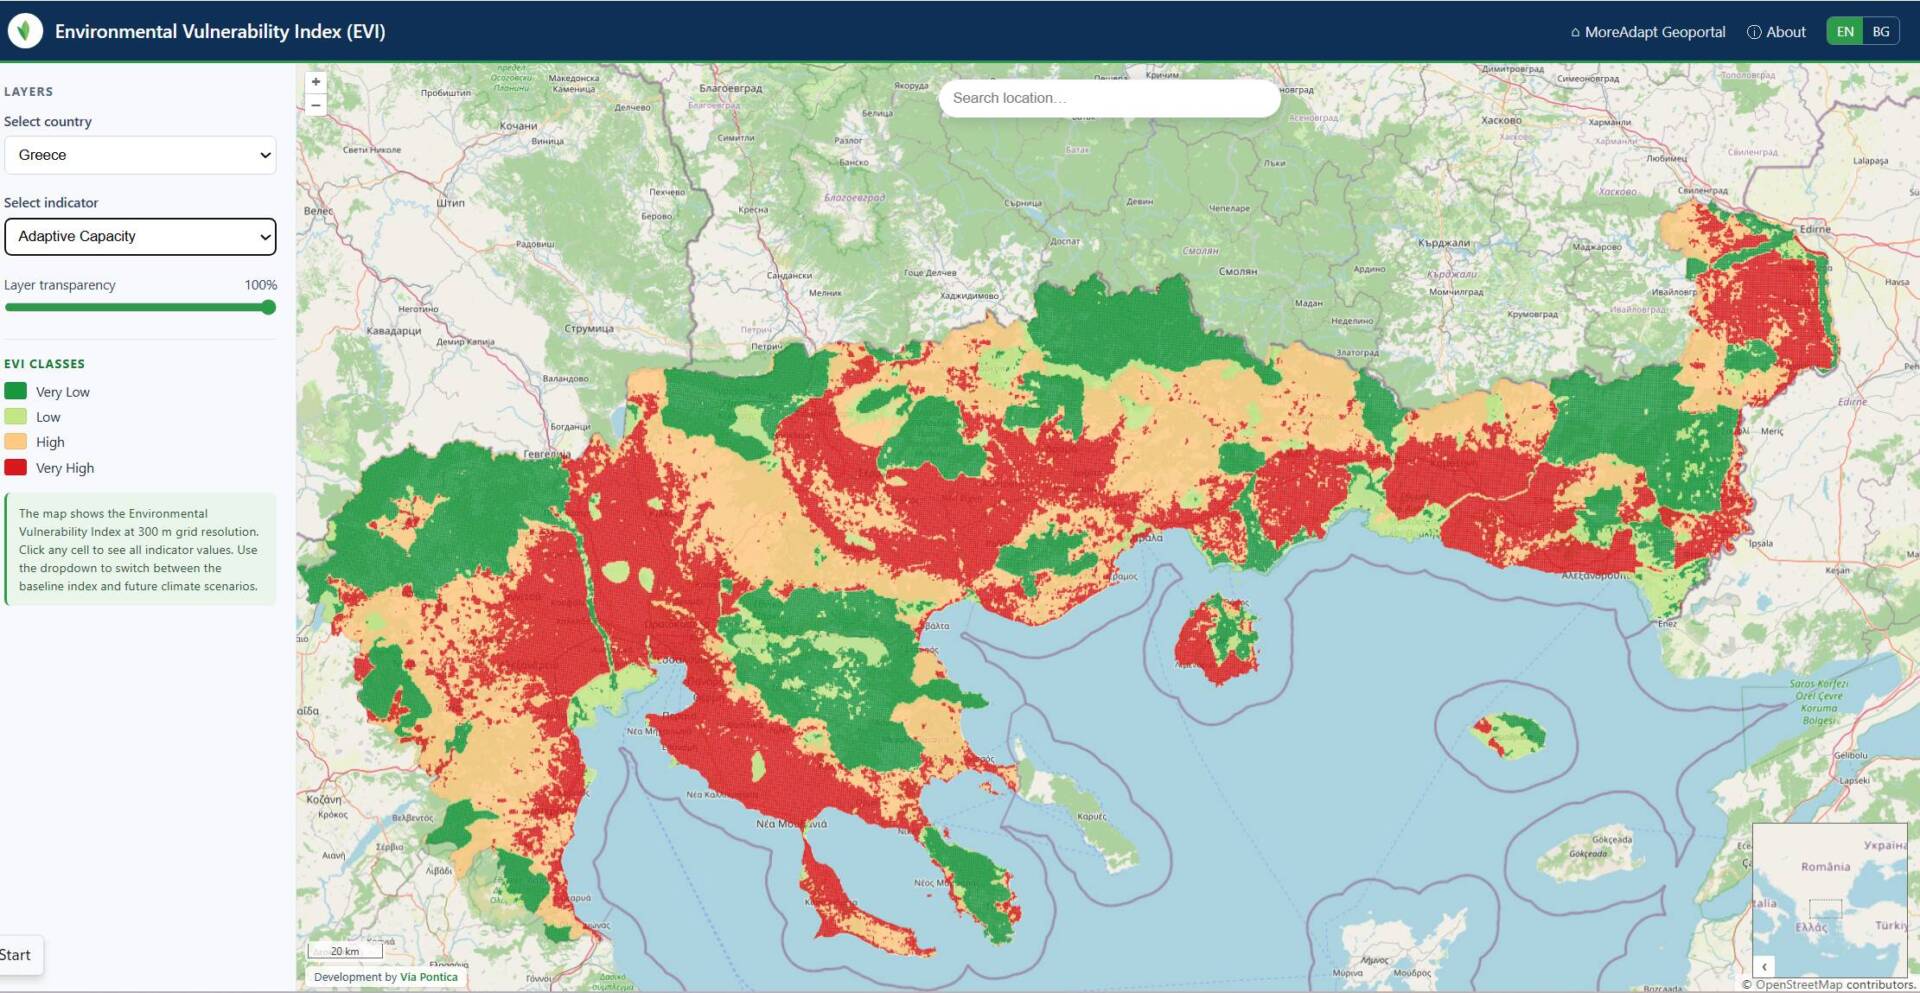Switch language to EN
Screen dimensions: 1920x993
tap(1845, 31)
